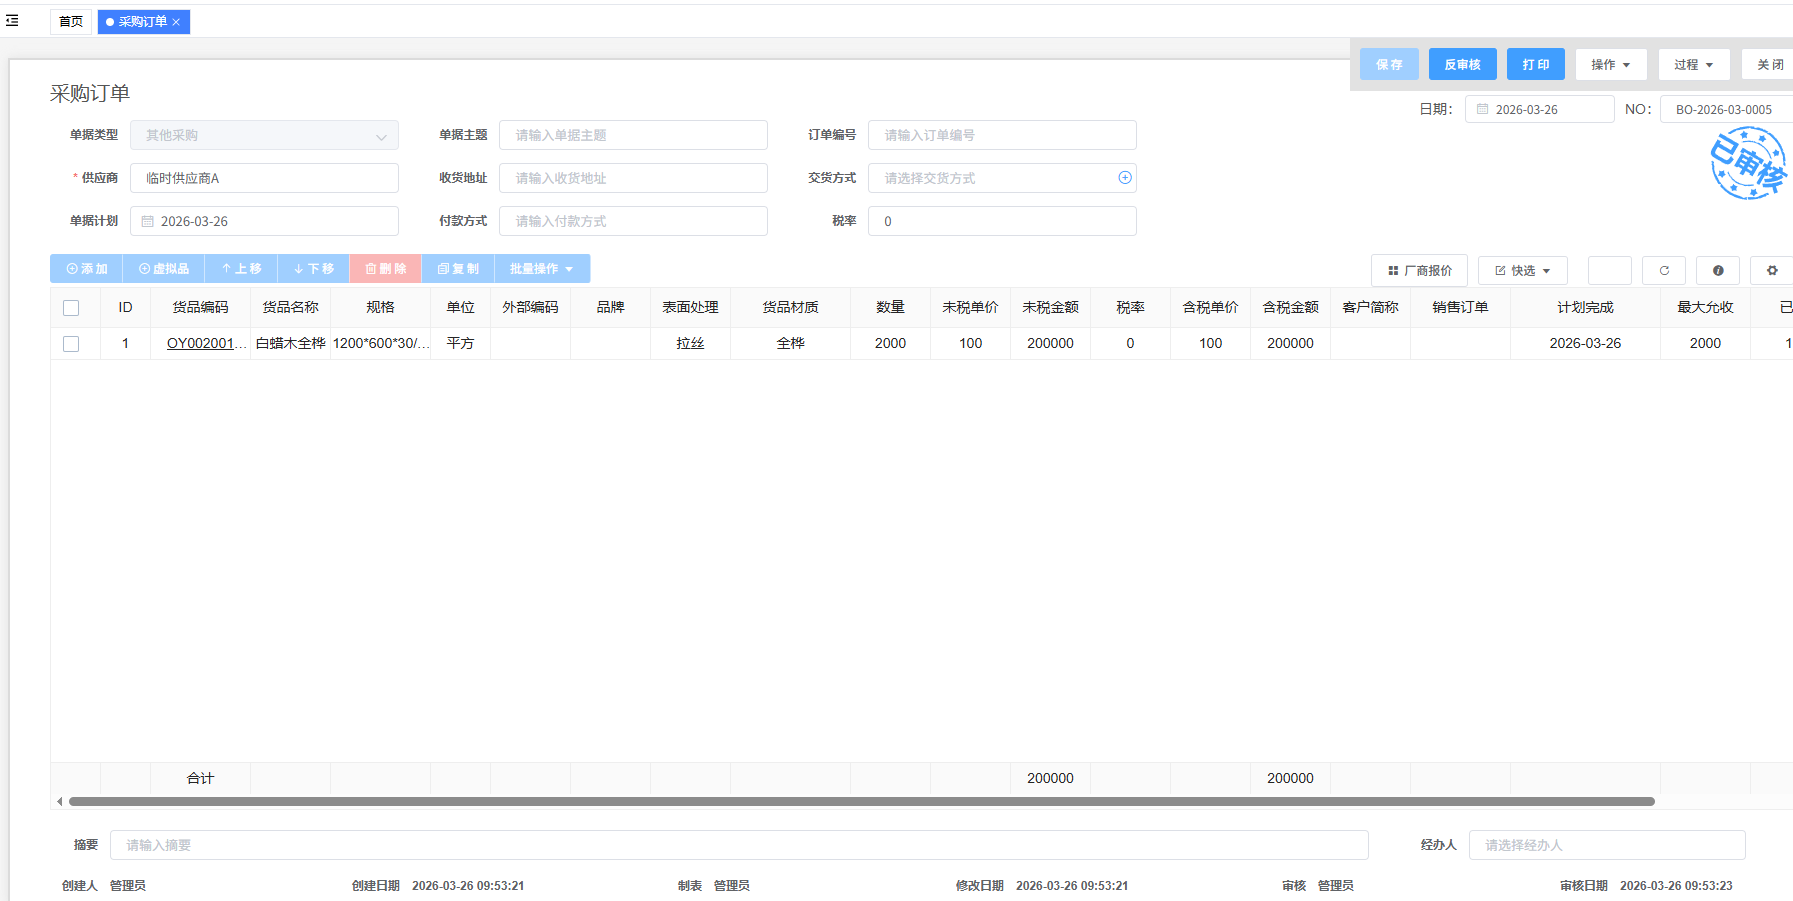Switch to the 首页 tab
The width and height of the screenshot is (1793, 901).
click(71, 22)
